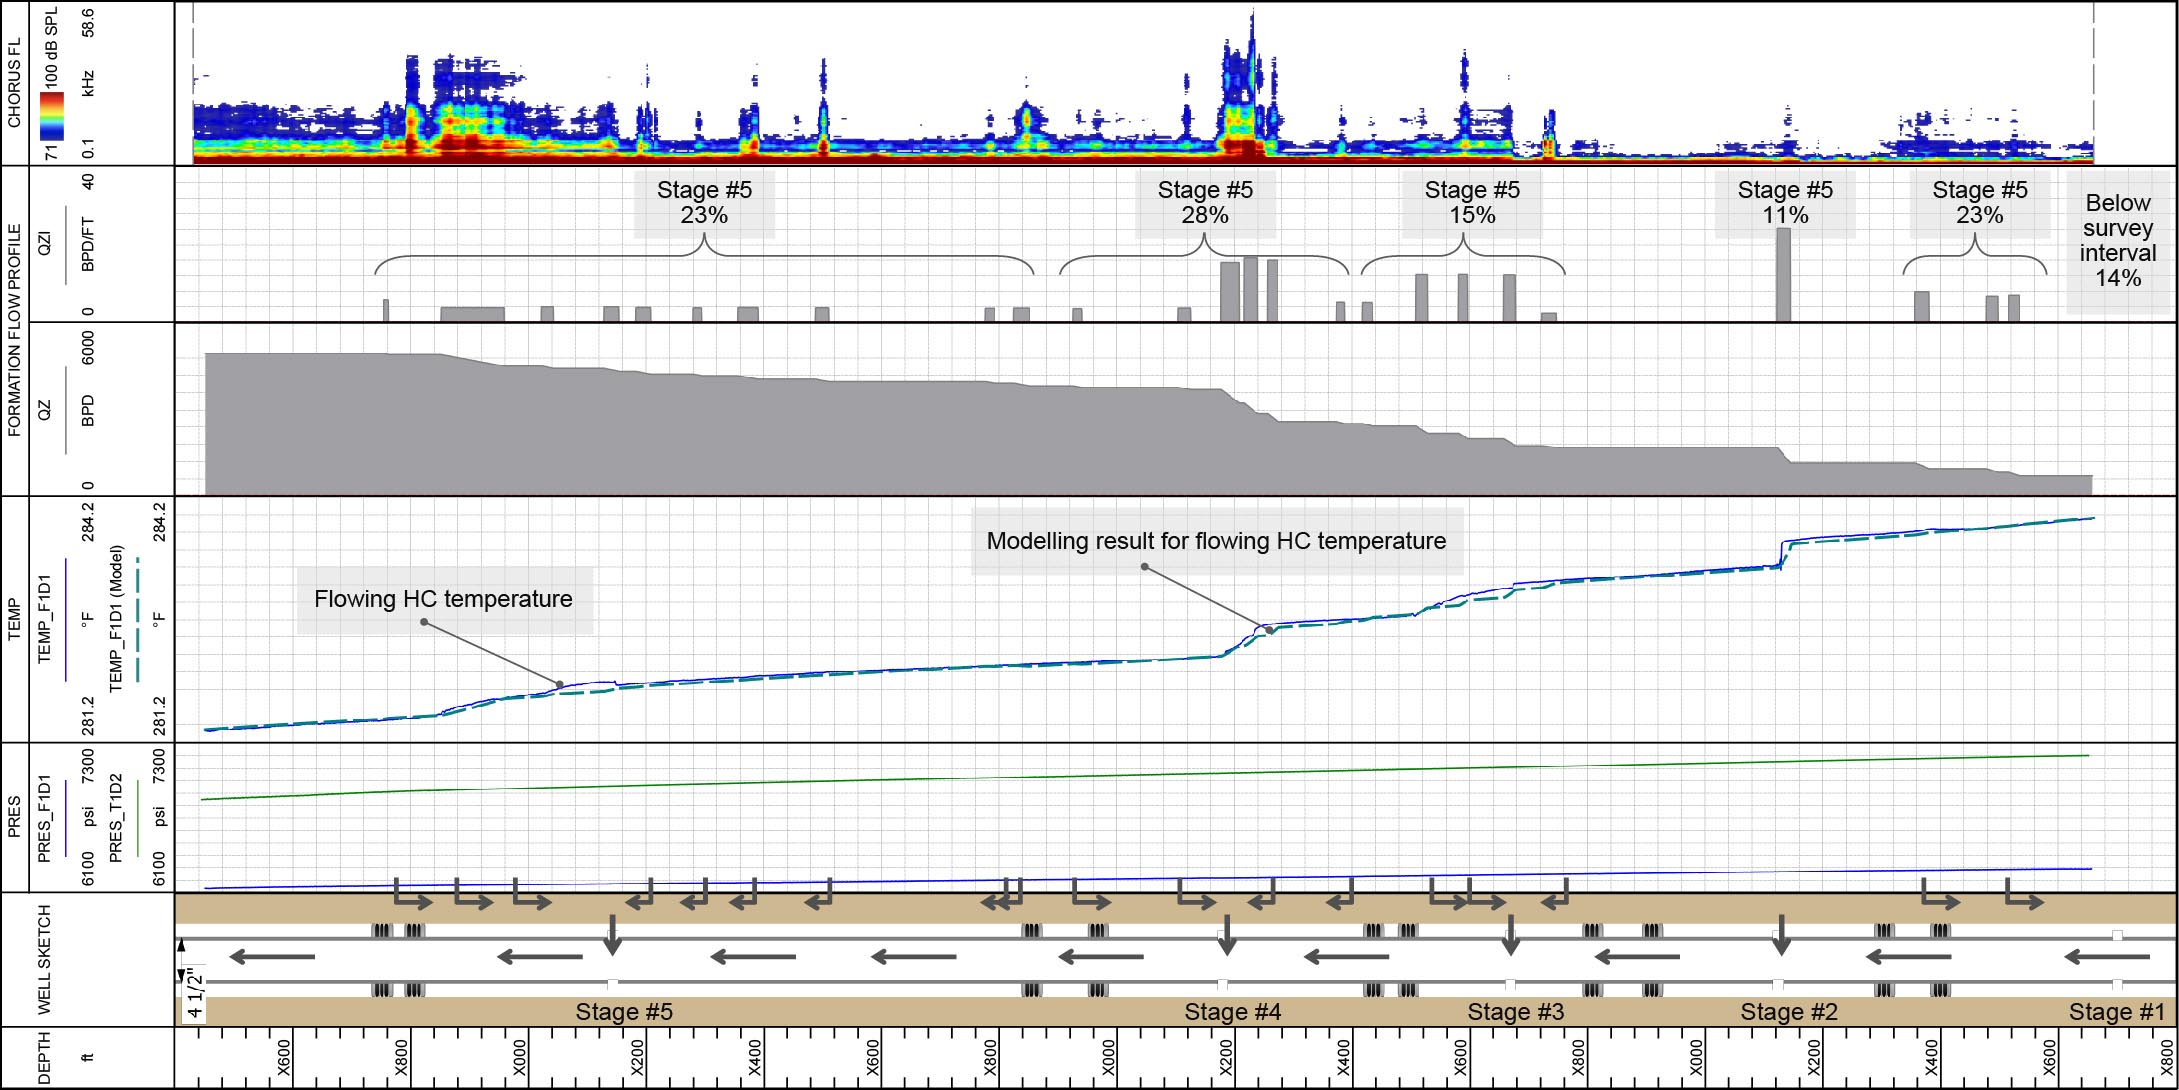Click the DEPTH track header

click(44, 1057)
